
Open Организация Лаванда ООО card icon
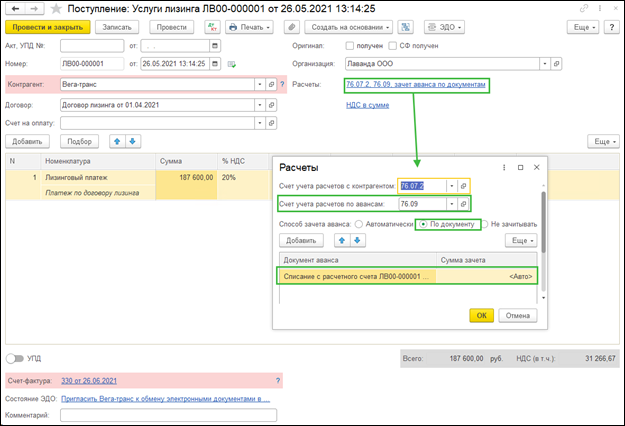tap(556, 64)
